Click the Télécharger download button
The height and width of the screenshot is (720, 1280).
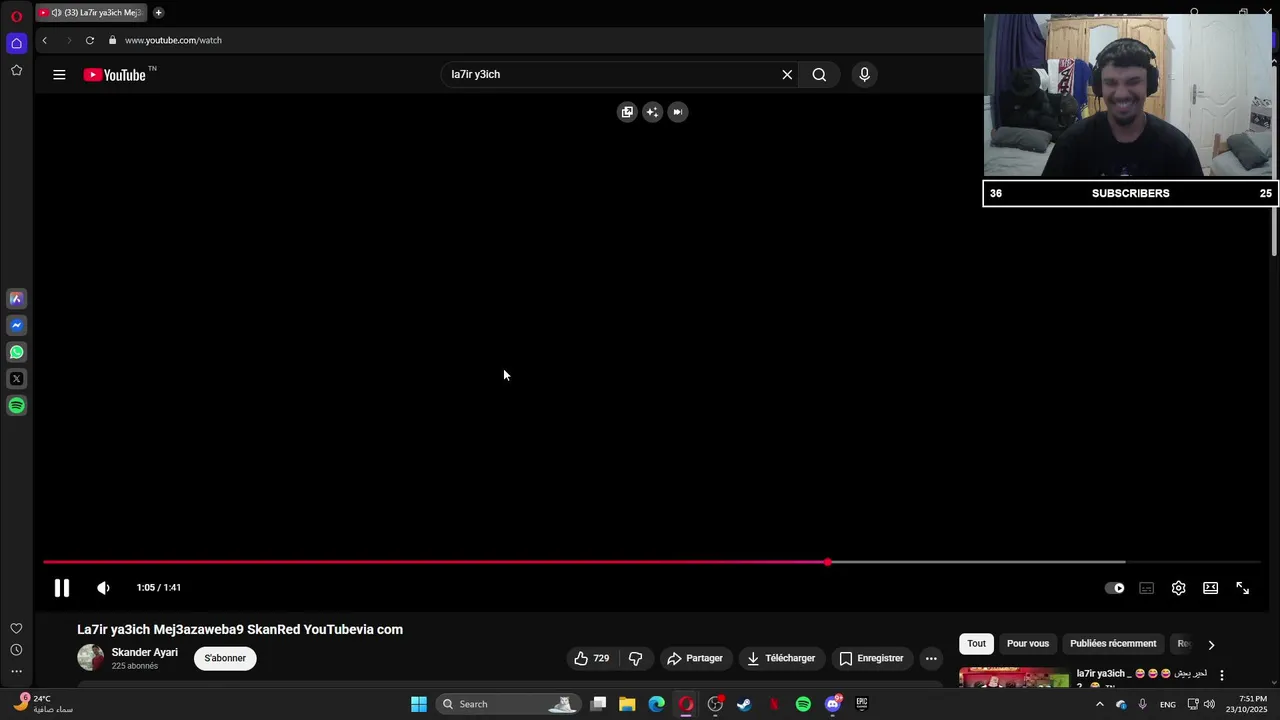coord(781,658)
